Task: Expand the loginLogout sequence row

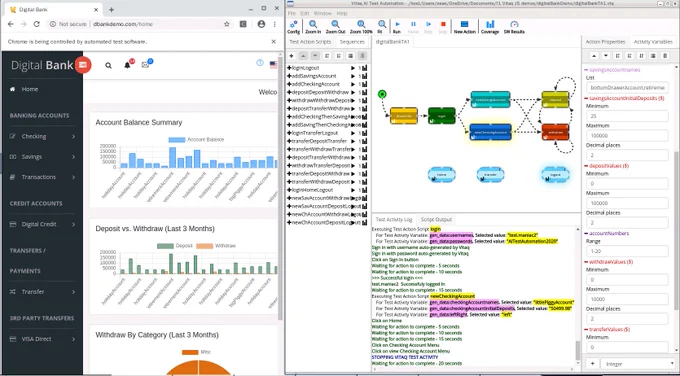Action: (x=289, y=68)
